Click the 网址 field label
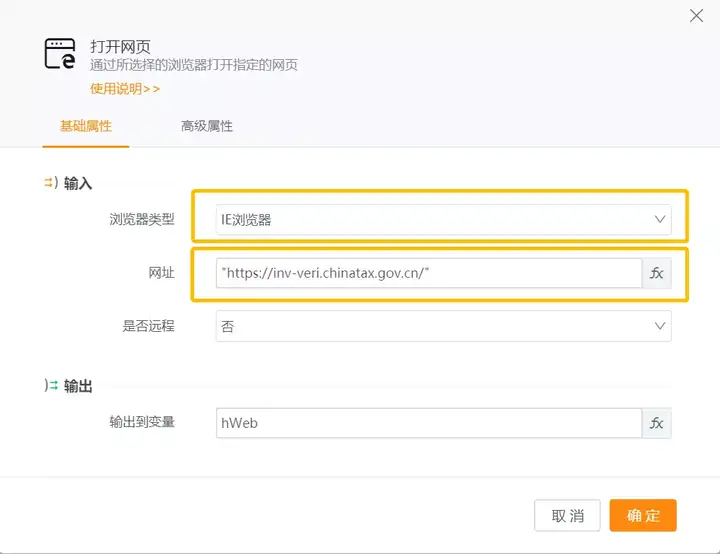Screen dimensions: 720x554 click(x=161, y=273)
